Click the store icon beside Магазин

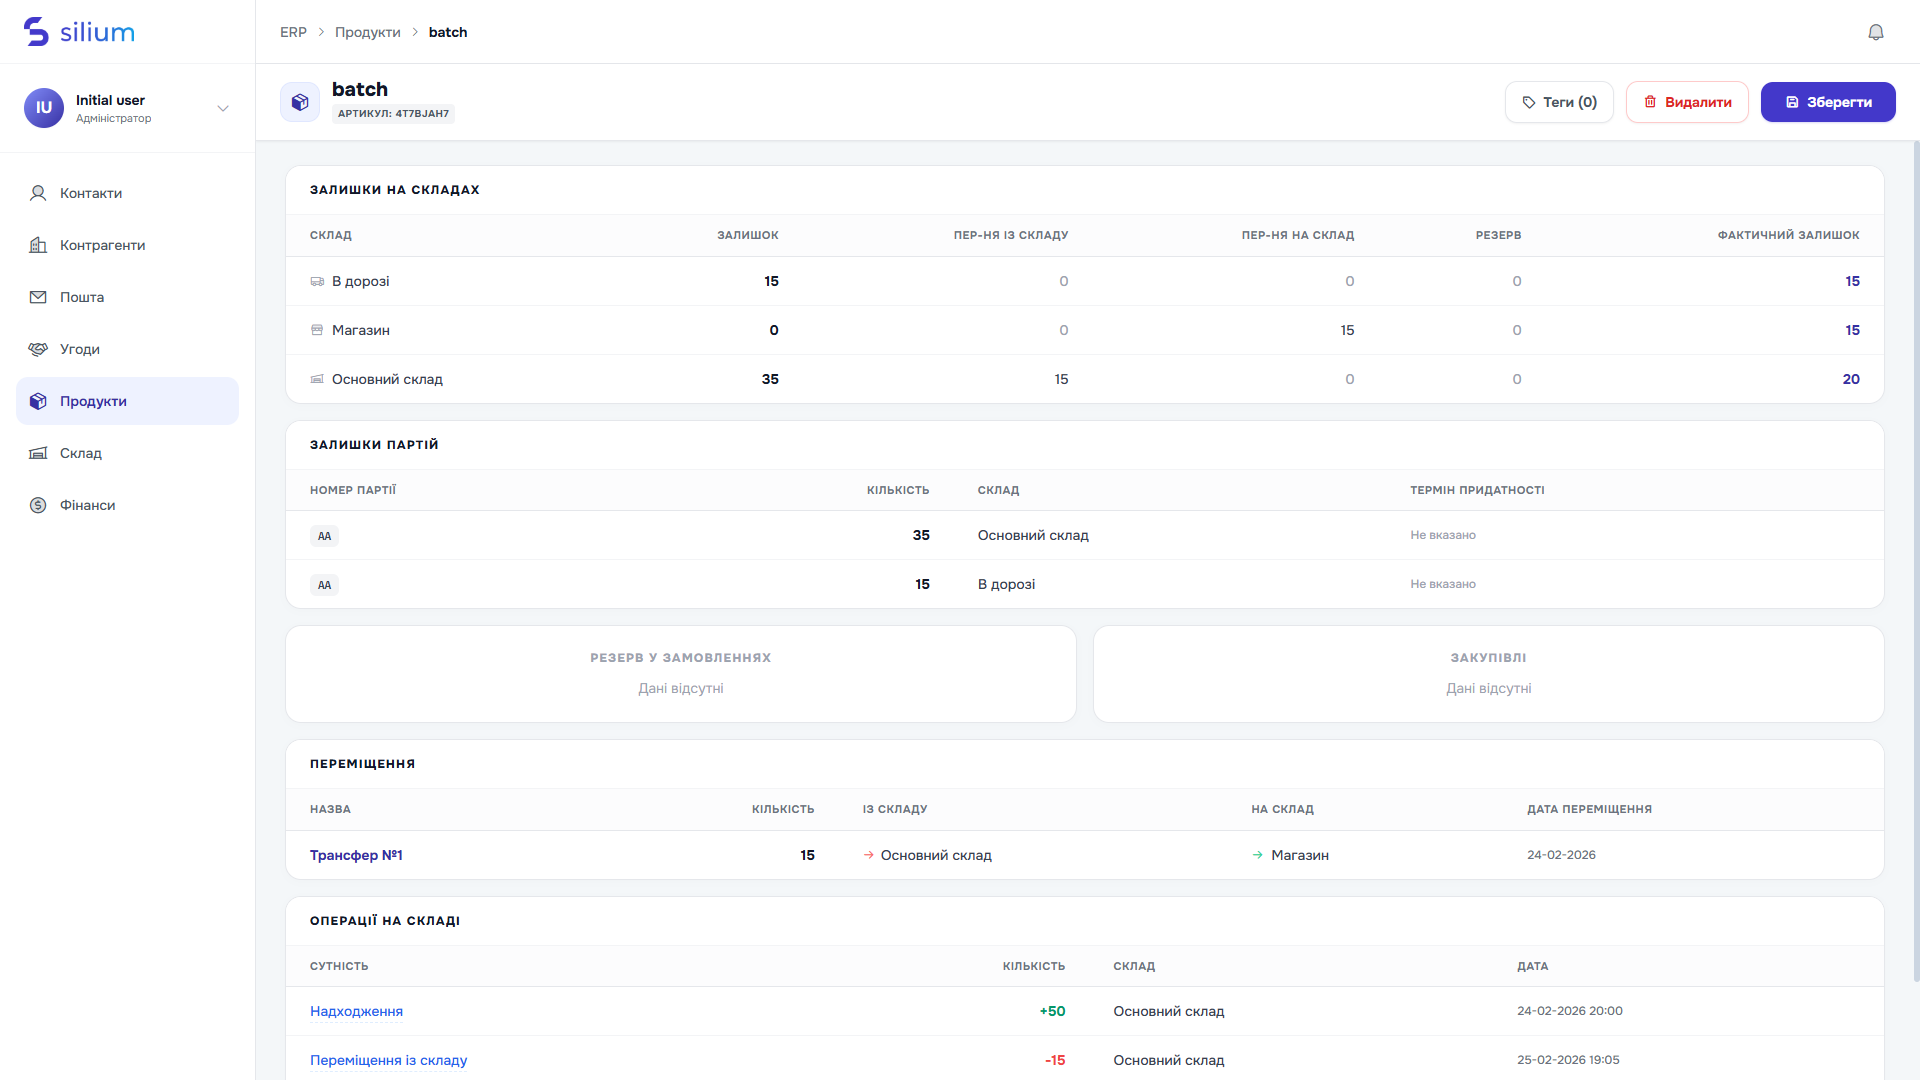317,330
